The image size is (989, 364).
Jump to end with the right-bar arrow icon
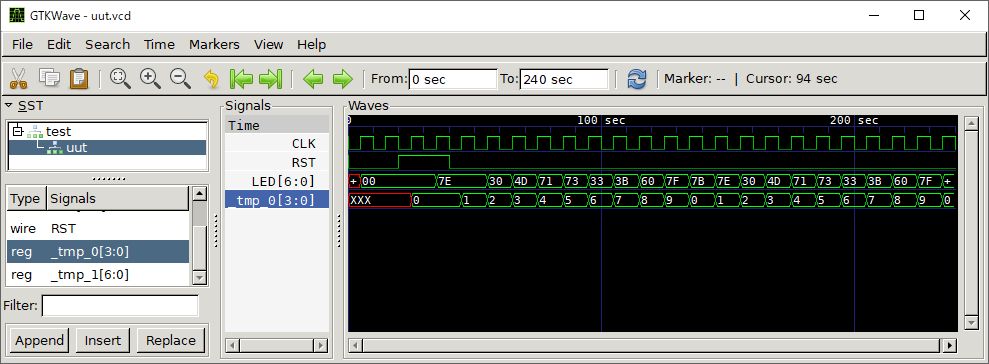tap(271, 79)
